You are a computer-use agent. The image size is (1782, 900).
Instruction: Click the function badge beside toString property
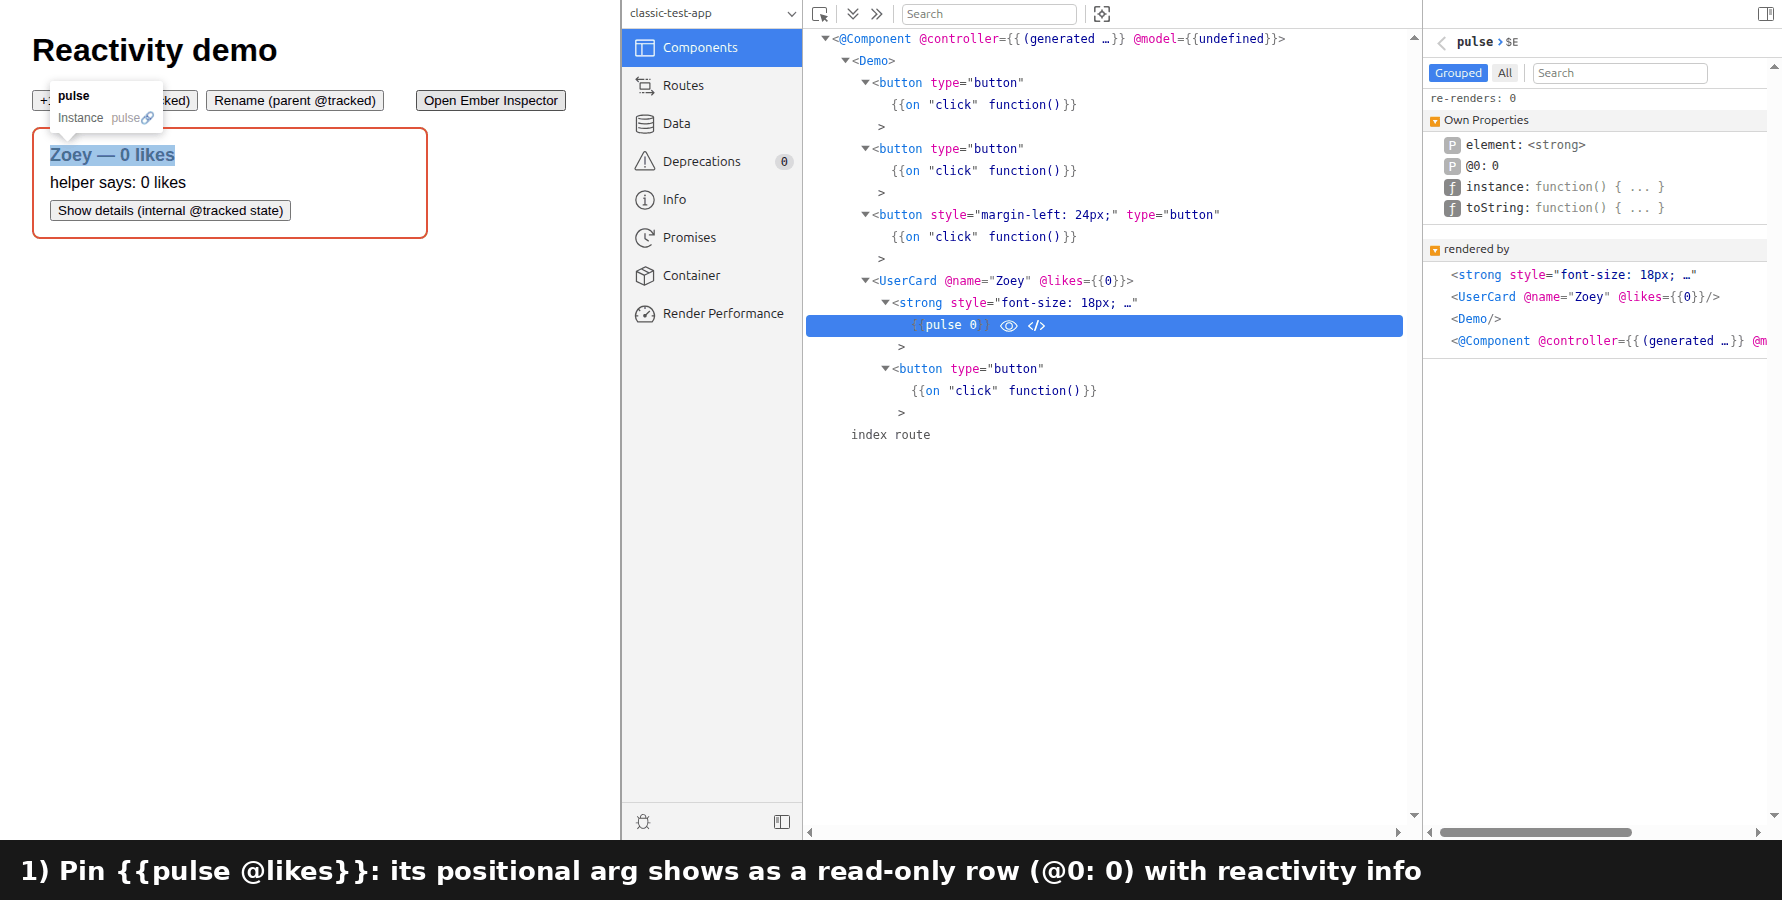[1452, 209]
